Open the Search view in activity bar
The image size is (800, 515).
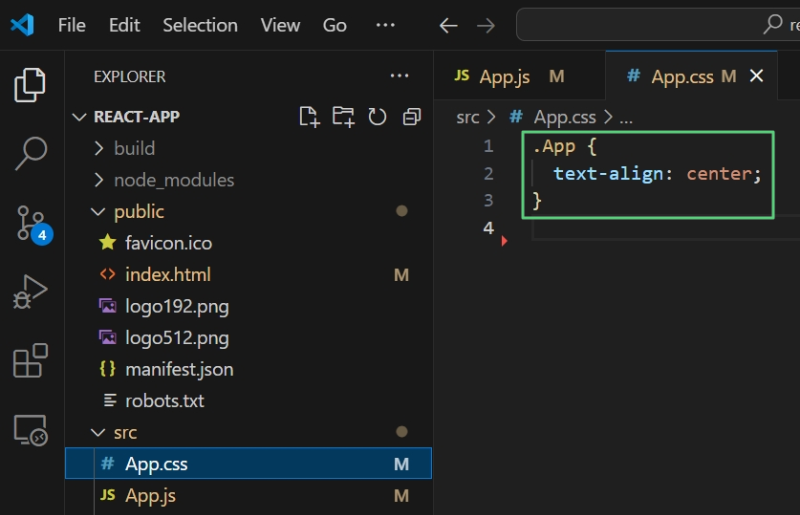tap(31, 153)
